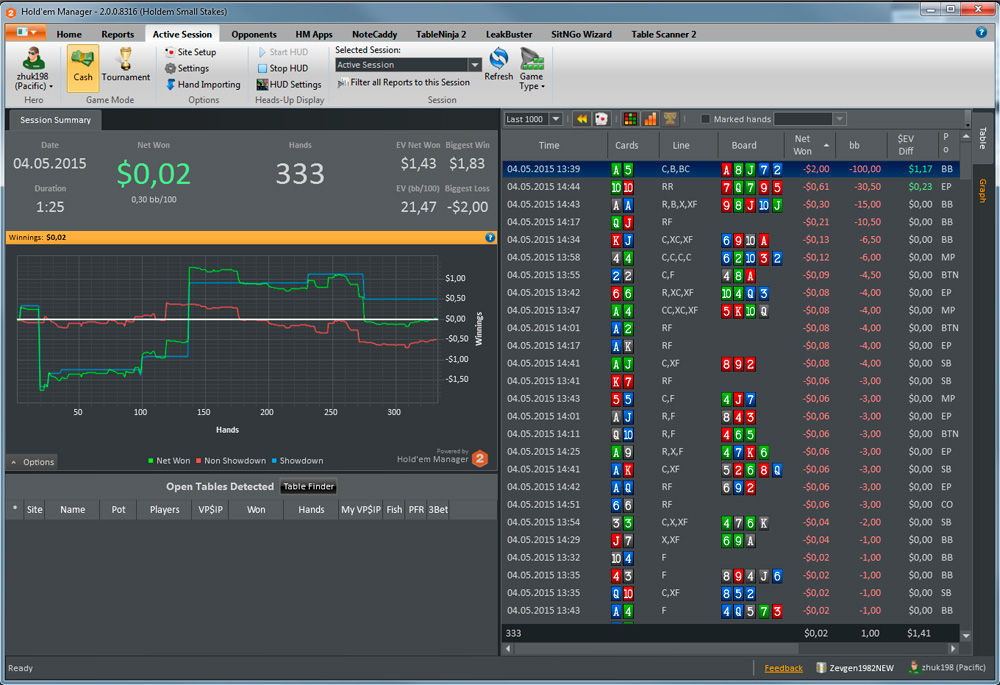This screenshot has width=1000, height=685.
Task: Open the LeakBuster tab
Action: tap(509, 34)
